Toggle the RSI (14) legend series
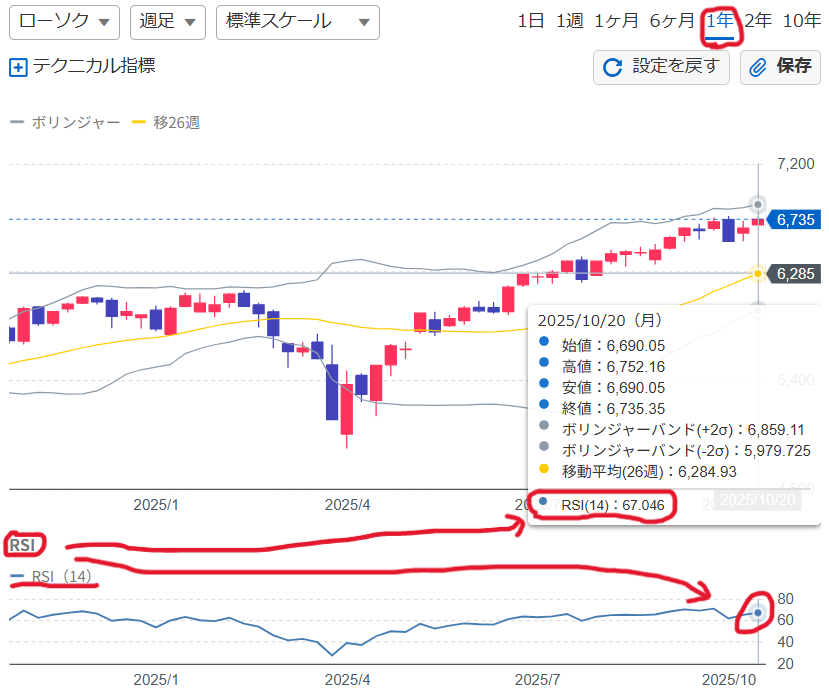 52,576
